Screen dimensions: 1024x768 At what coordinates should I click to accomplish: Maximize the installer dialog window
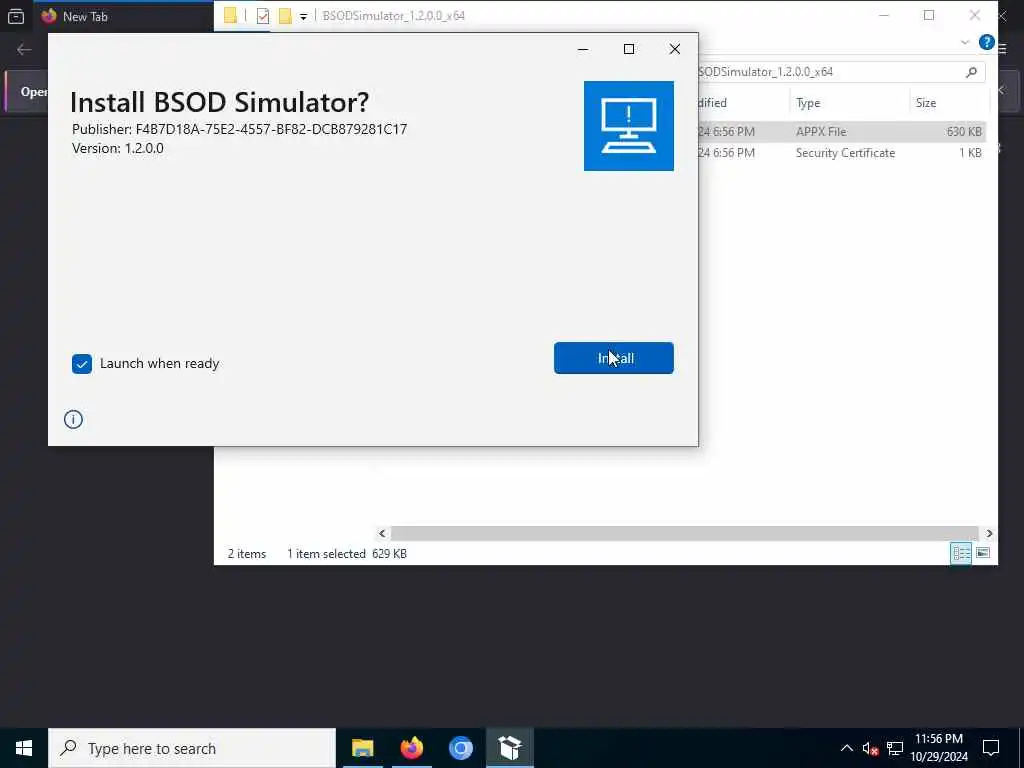coord(629,49)
